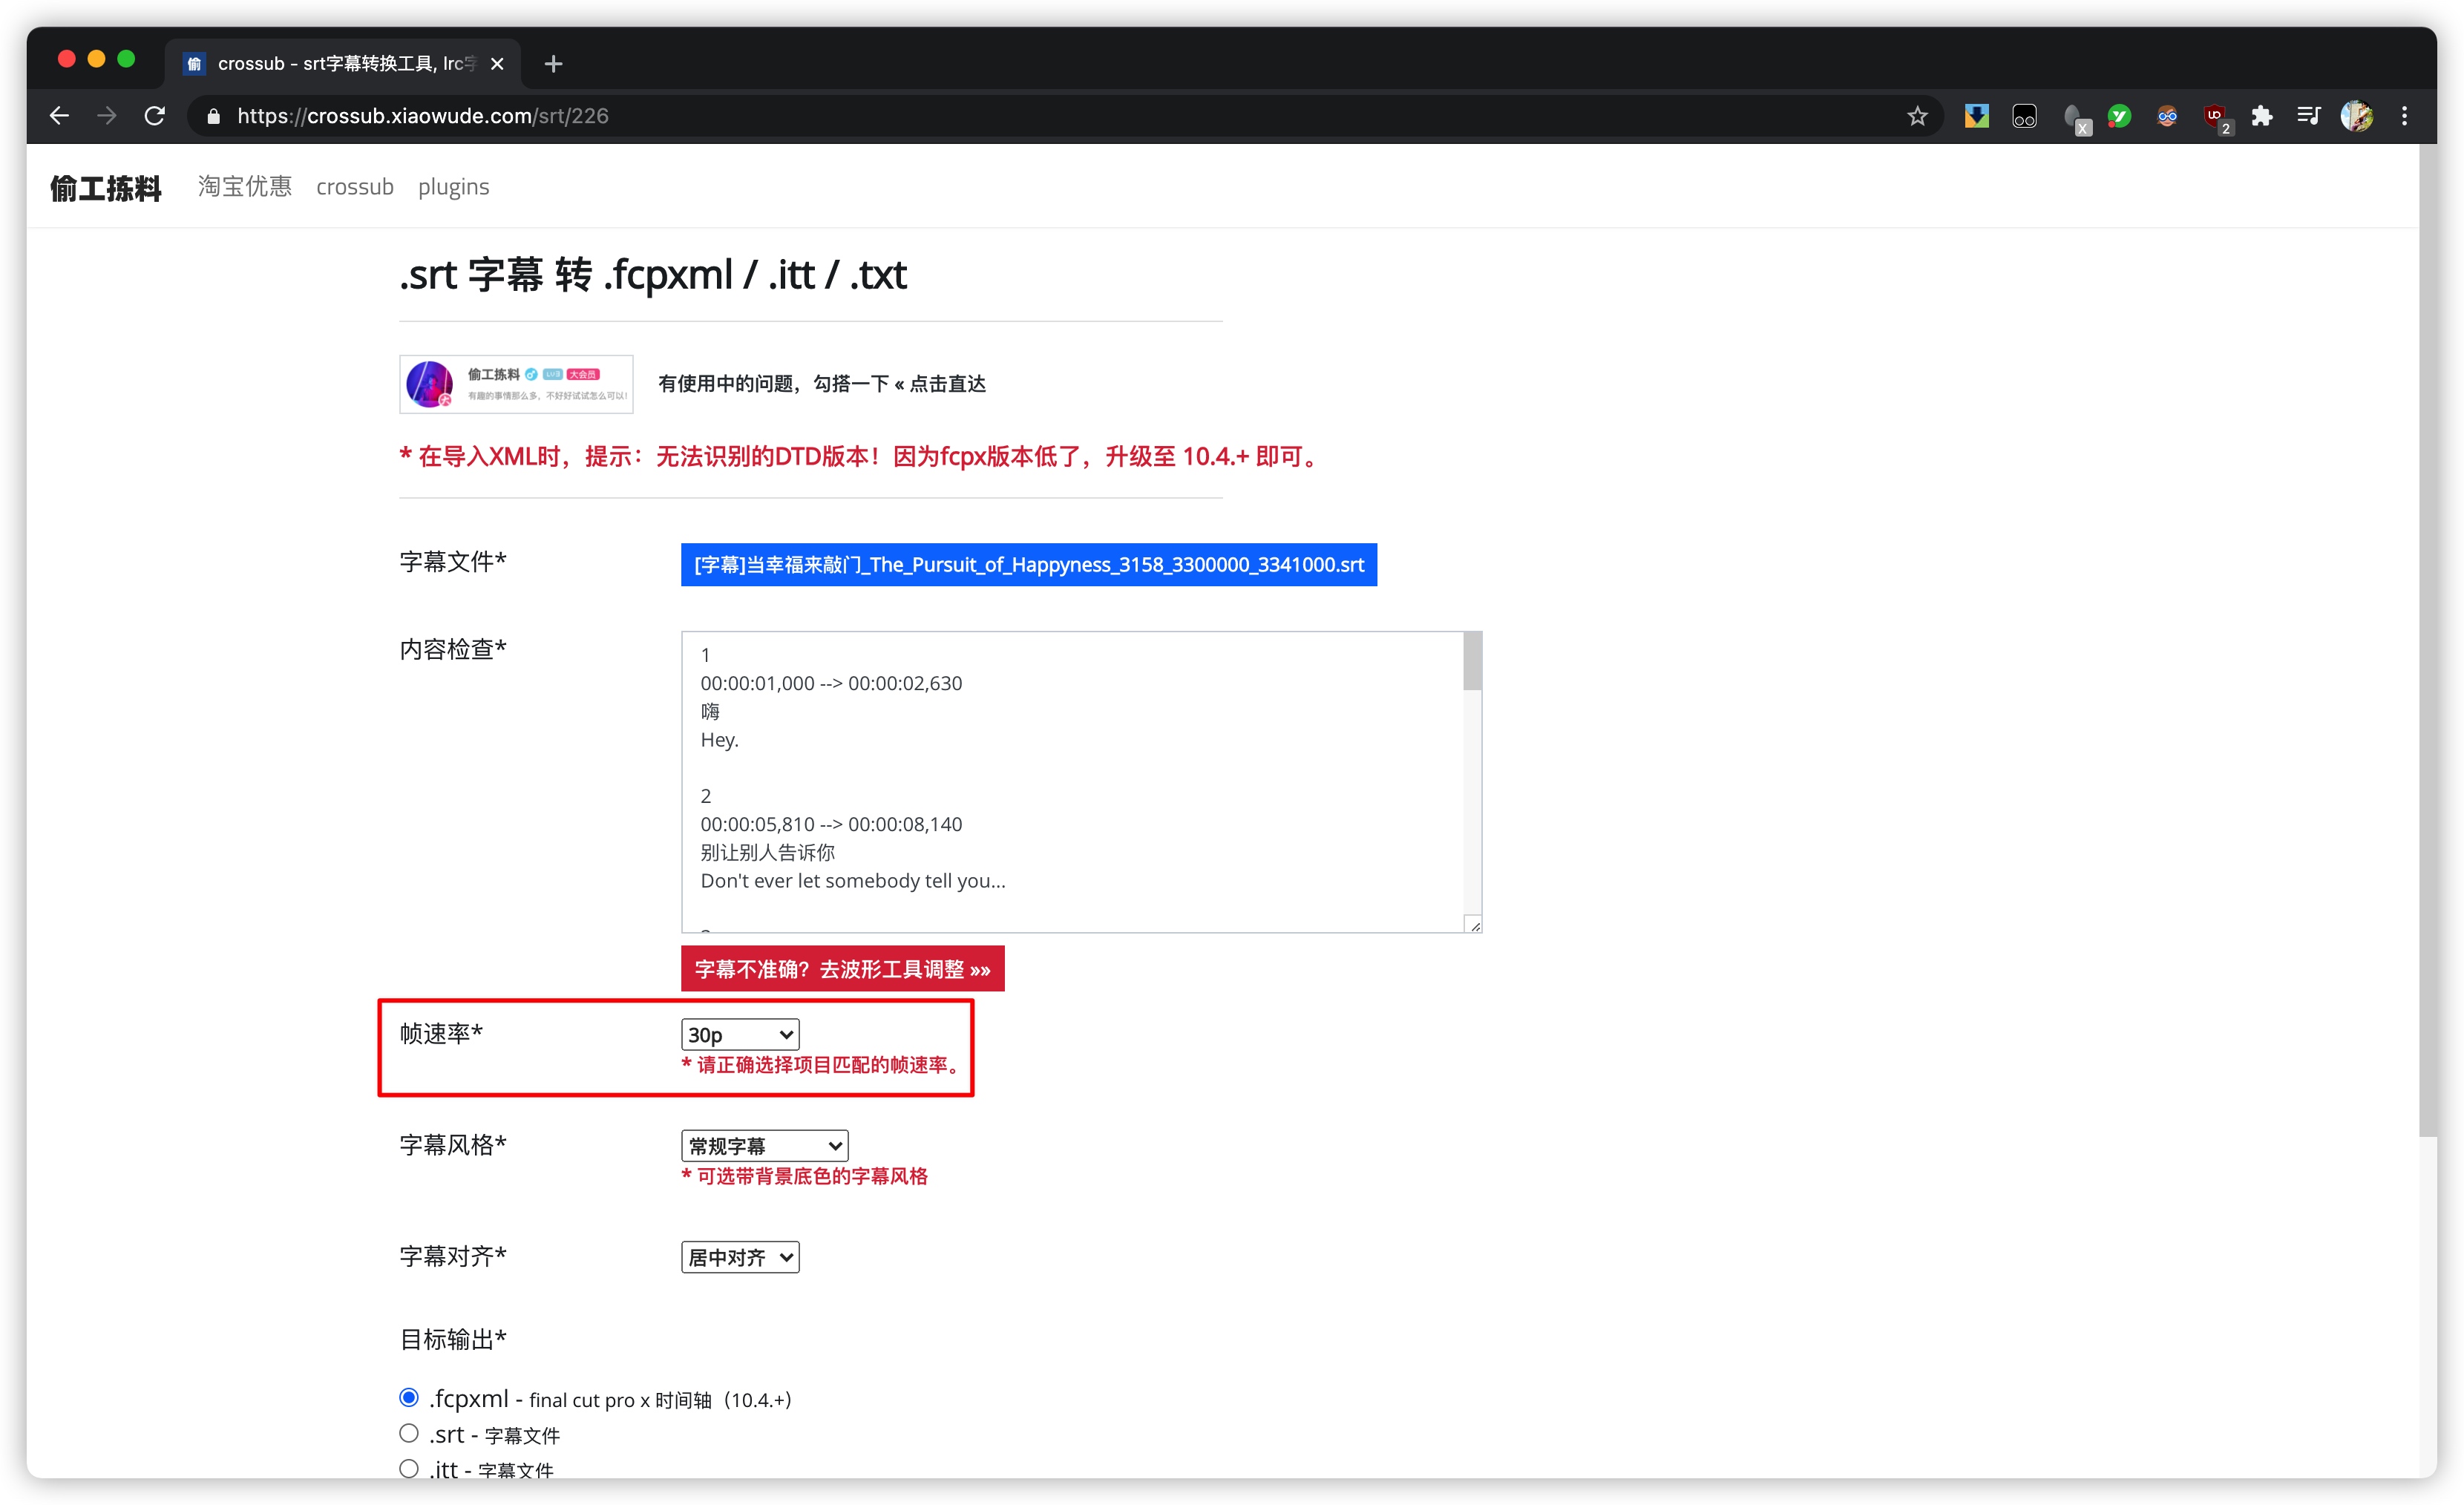This screenshot has height=1505, width=2464.
Task: Open the Chrome three-dot menu
Action: (x=2404, y=116)
